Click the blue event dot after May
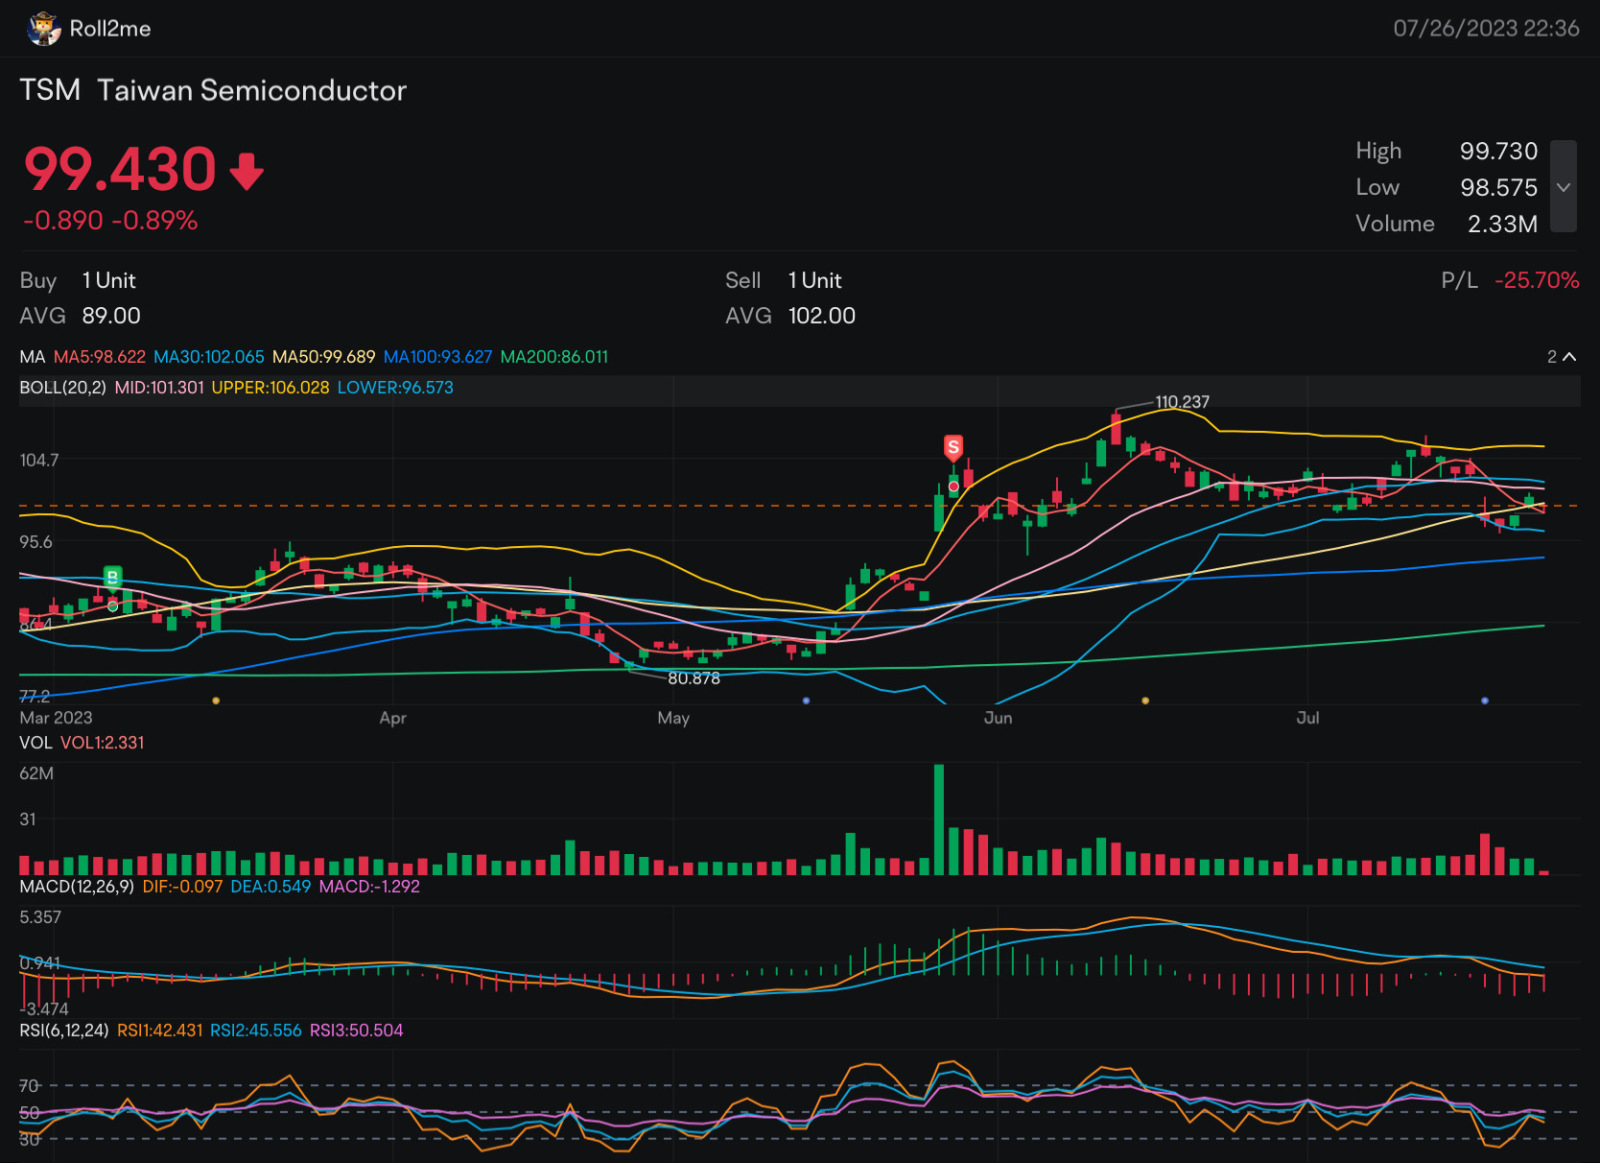 click(806, 701)
